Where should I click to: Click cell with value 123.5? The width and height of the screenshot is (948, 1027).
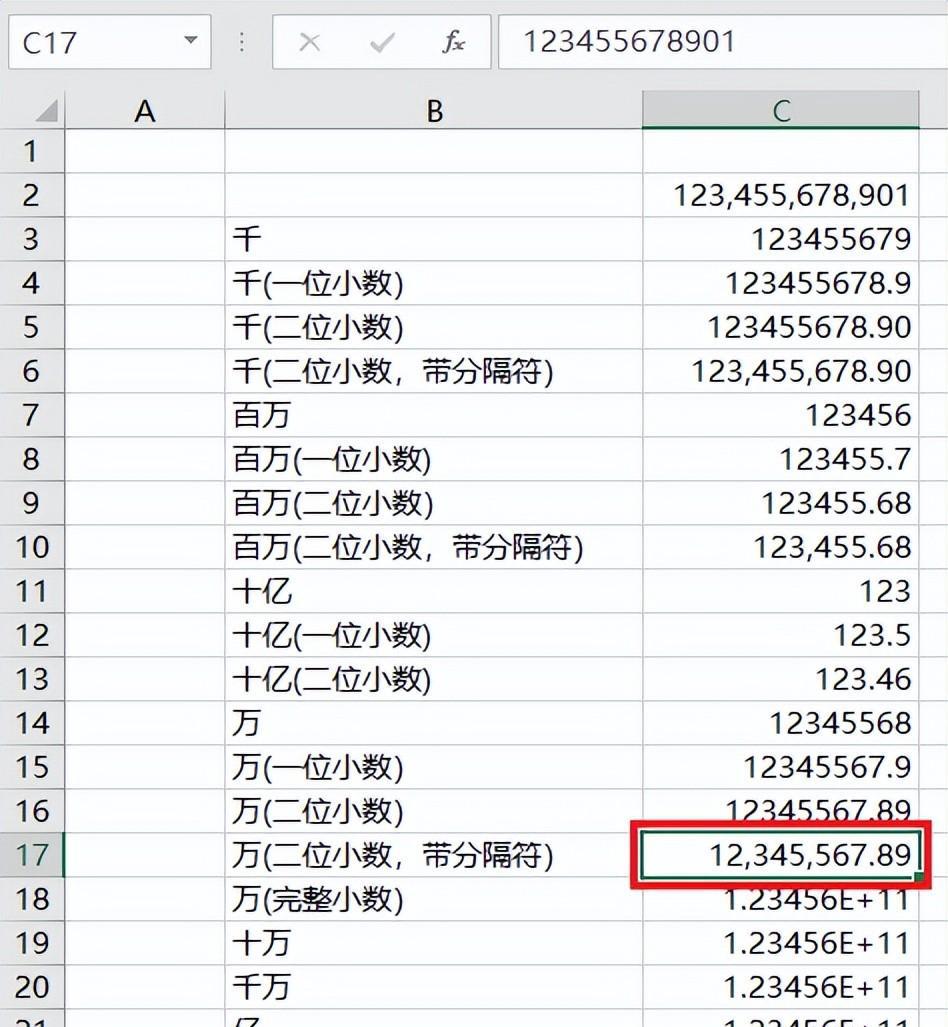pos(781,635)
